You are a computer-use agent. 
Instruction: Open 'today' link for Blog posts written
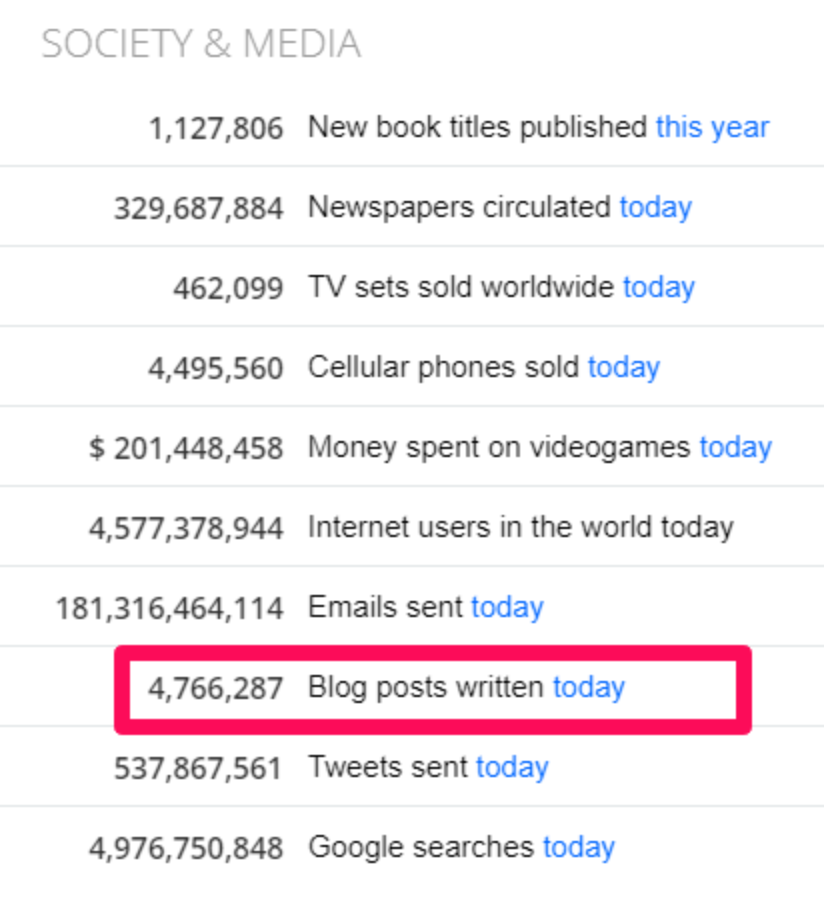coord(588,688)
